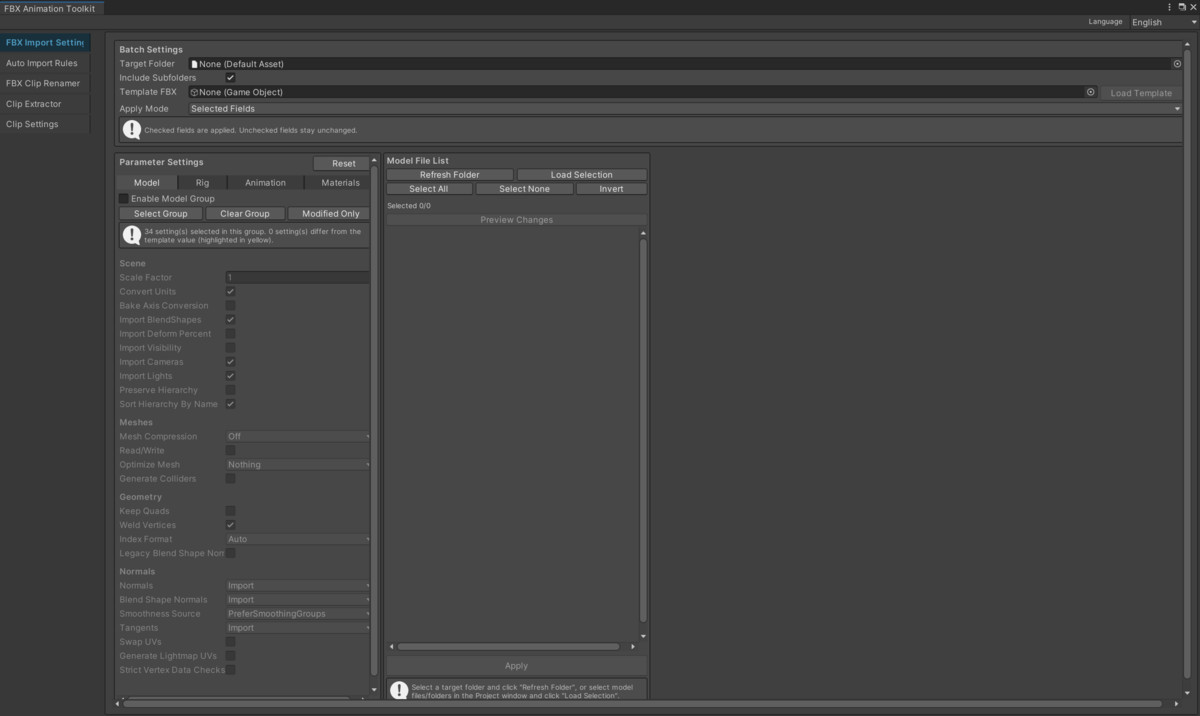Toggle the Keep Quads checkbox
The image size is (1200, 716).
(230, 511)
